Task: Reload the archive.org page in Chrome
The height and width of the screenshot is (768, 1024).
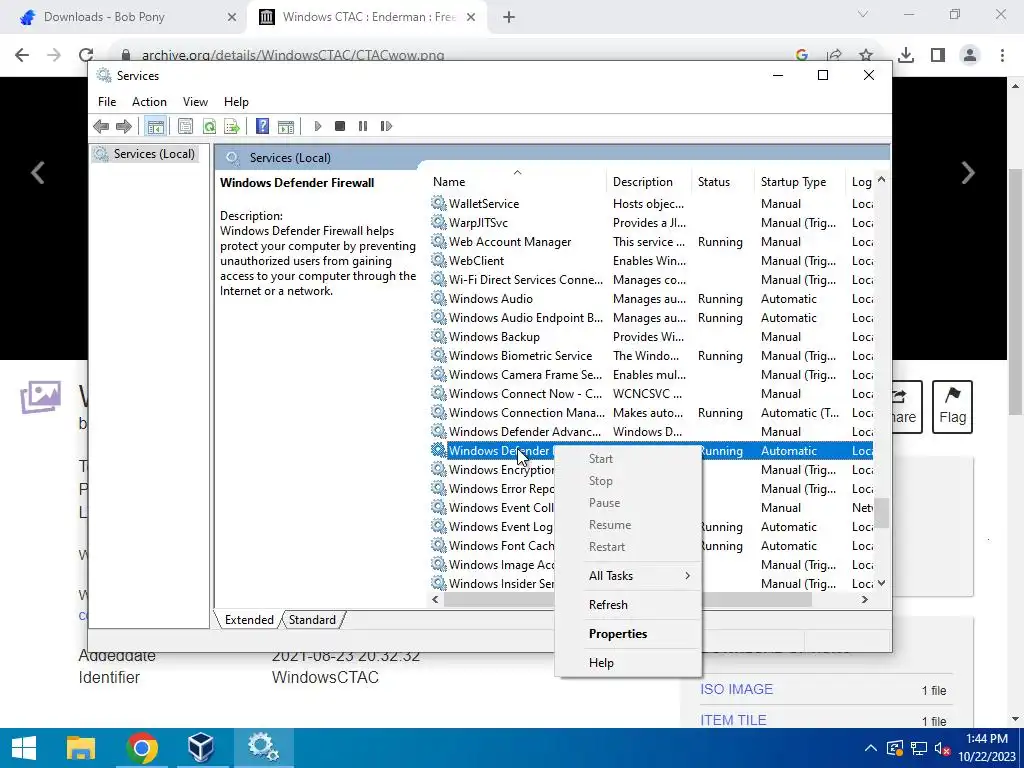Action: (x=86, y=55)
